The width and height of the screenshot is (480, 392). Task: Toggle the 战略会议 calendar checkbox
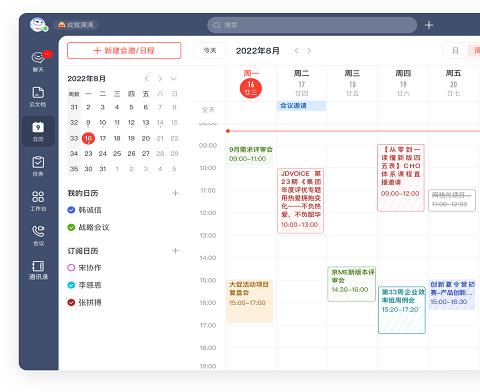point(71,227)
